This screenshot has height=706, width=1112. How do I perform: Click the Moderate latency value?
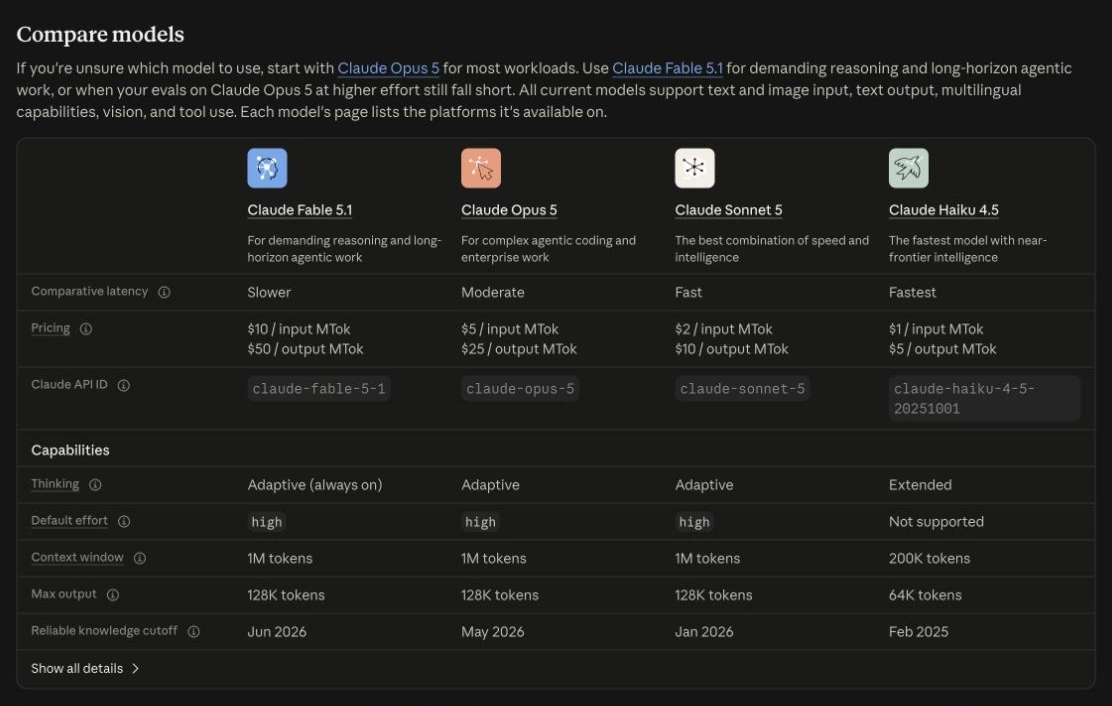493,292
